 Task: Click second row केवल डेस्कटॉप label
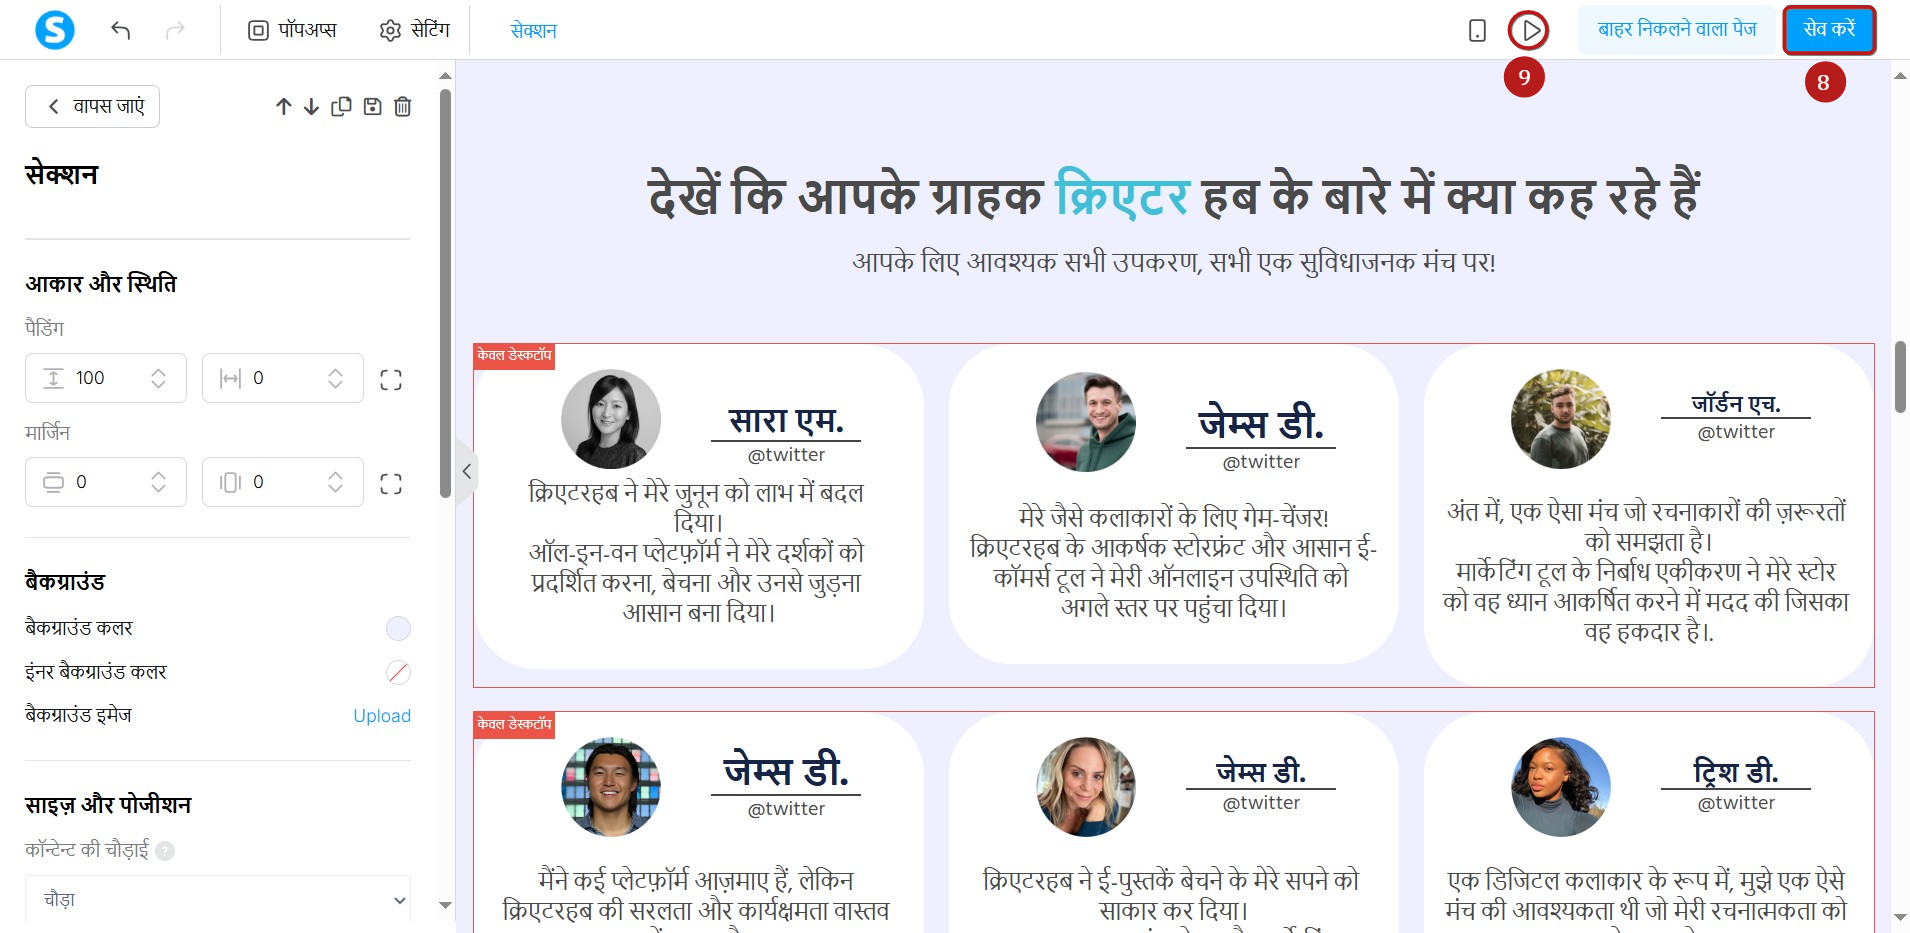click(x=514, y=724)
